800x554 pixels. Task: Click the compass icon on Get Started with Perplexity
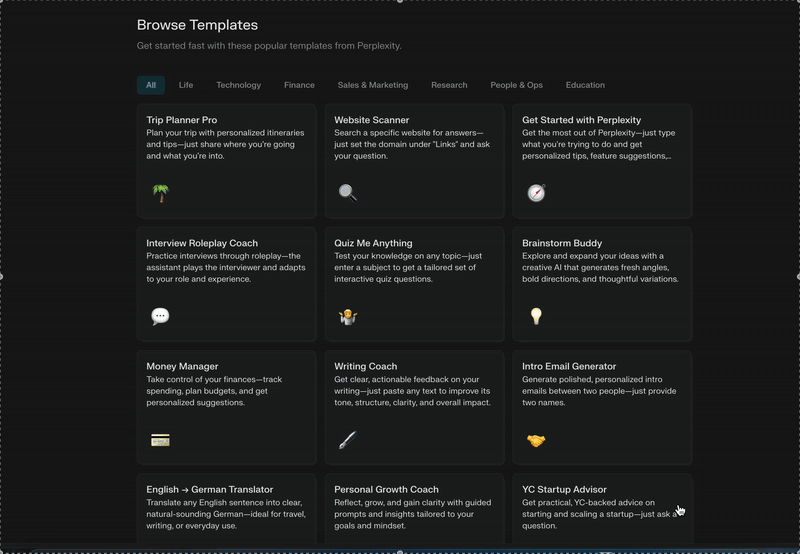tap(536, 193)
